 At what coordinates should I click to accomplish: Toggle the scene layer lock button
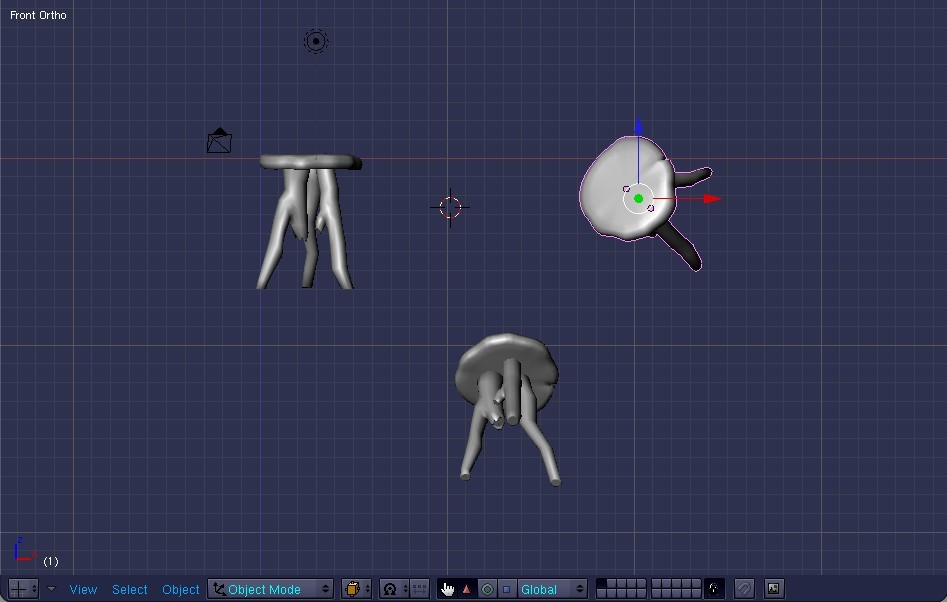pos(716,589)
